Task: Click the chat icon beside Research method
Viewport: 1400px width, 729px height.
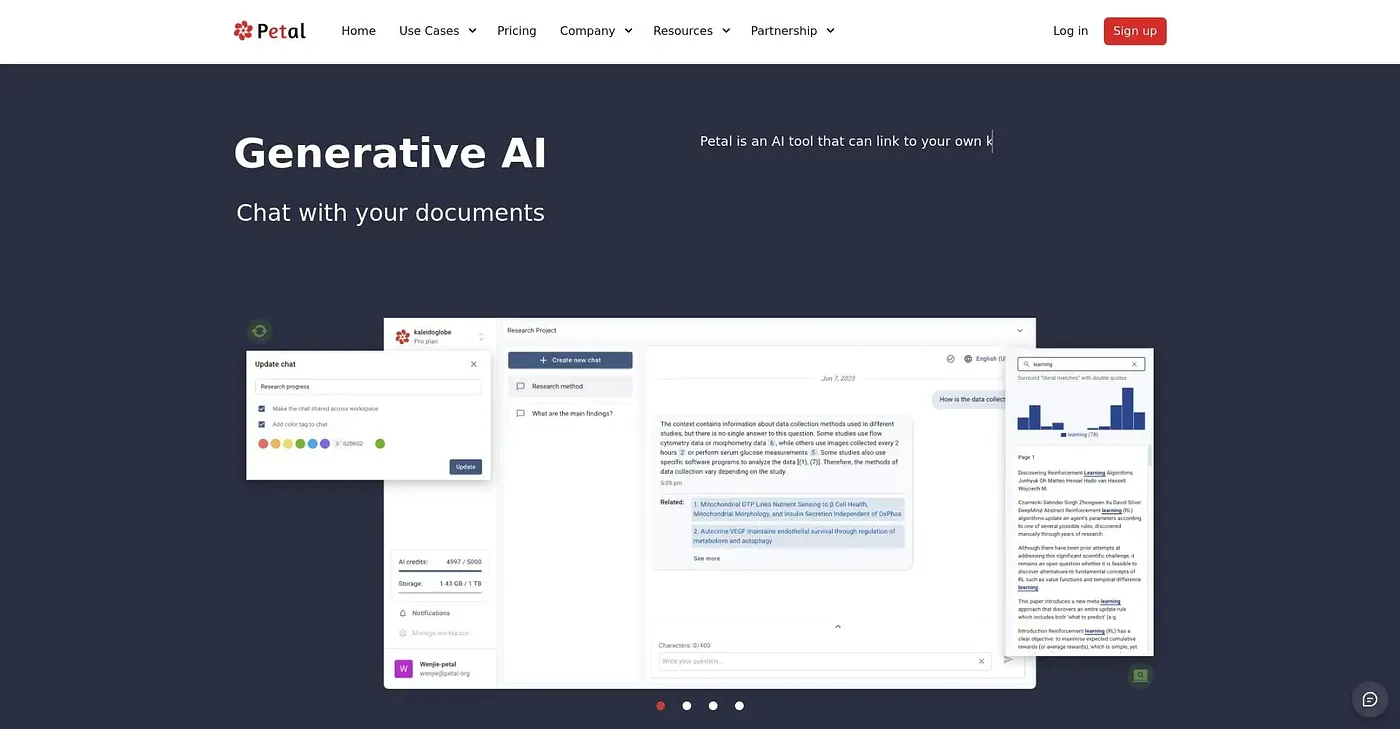Action: (520, 386)
